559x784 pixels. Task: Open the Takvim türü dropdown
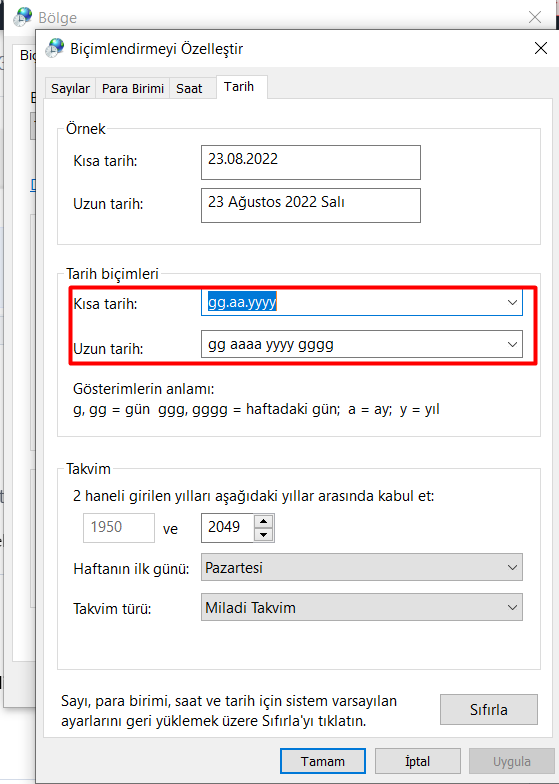[x=362, y=607]
